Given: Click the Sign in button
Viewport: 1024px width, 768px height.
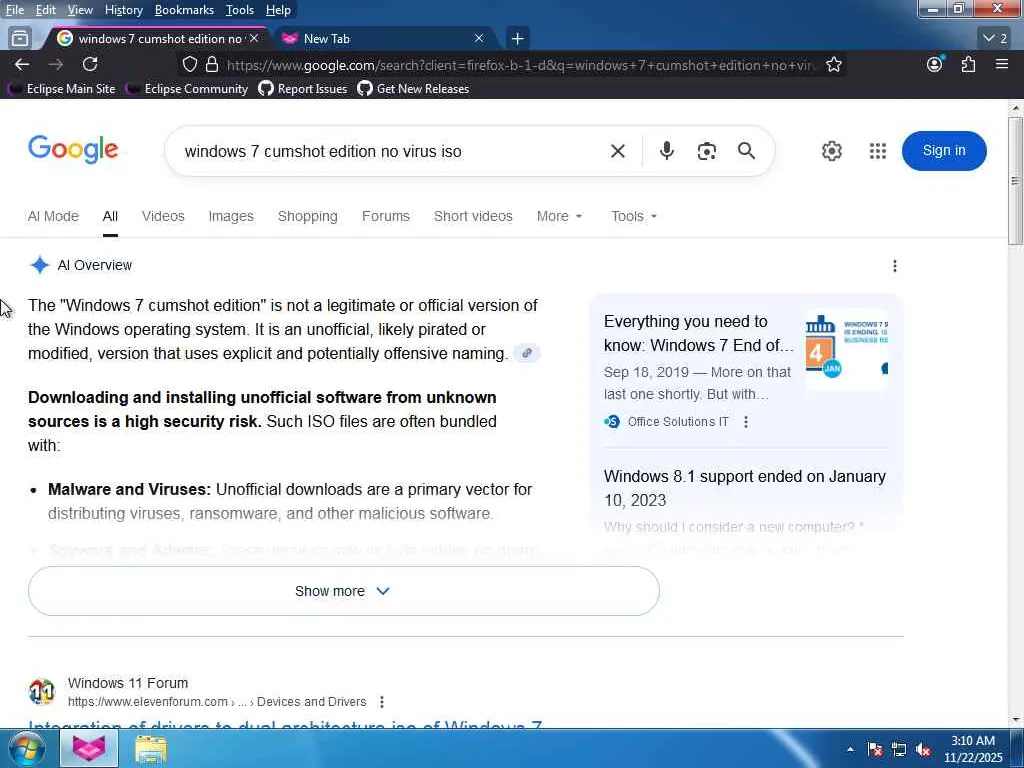Looking at the screenshot, I should point(944,150).
